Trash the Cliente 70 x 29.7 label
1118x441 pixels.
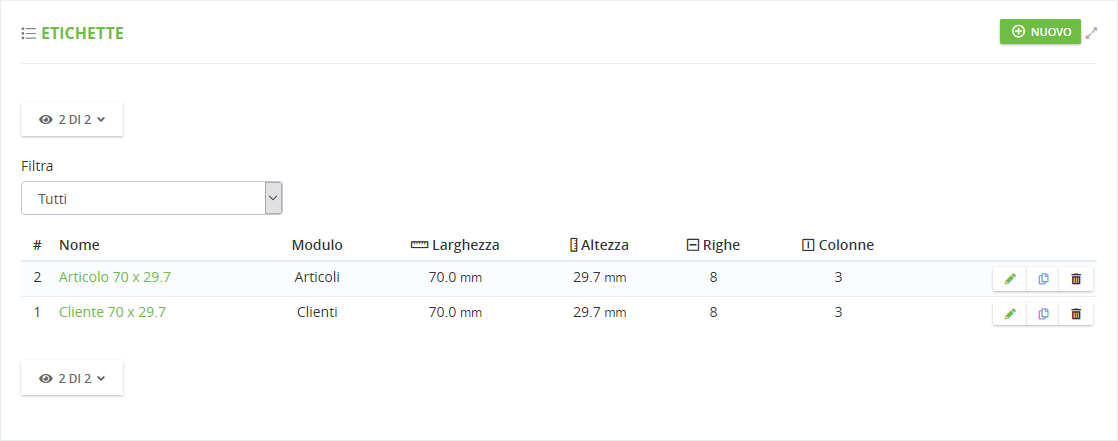pyautogui.click(x=1076, y=314)
